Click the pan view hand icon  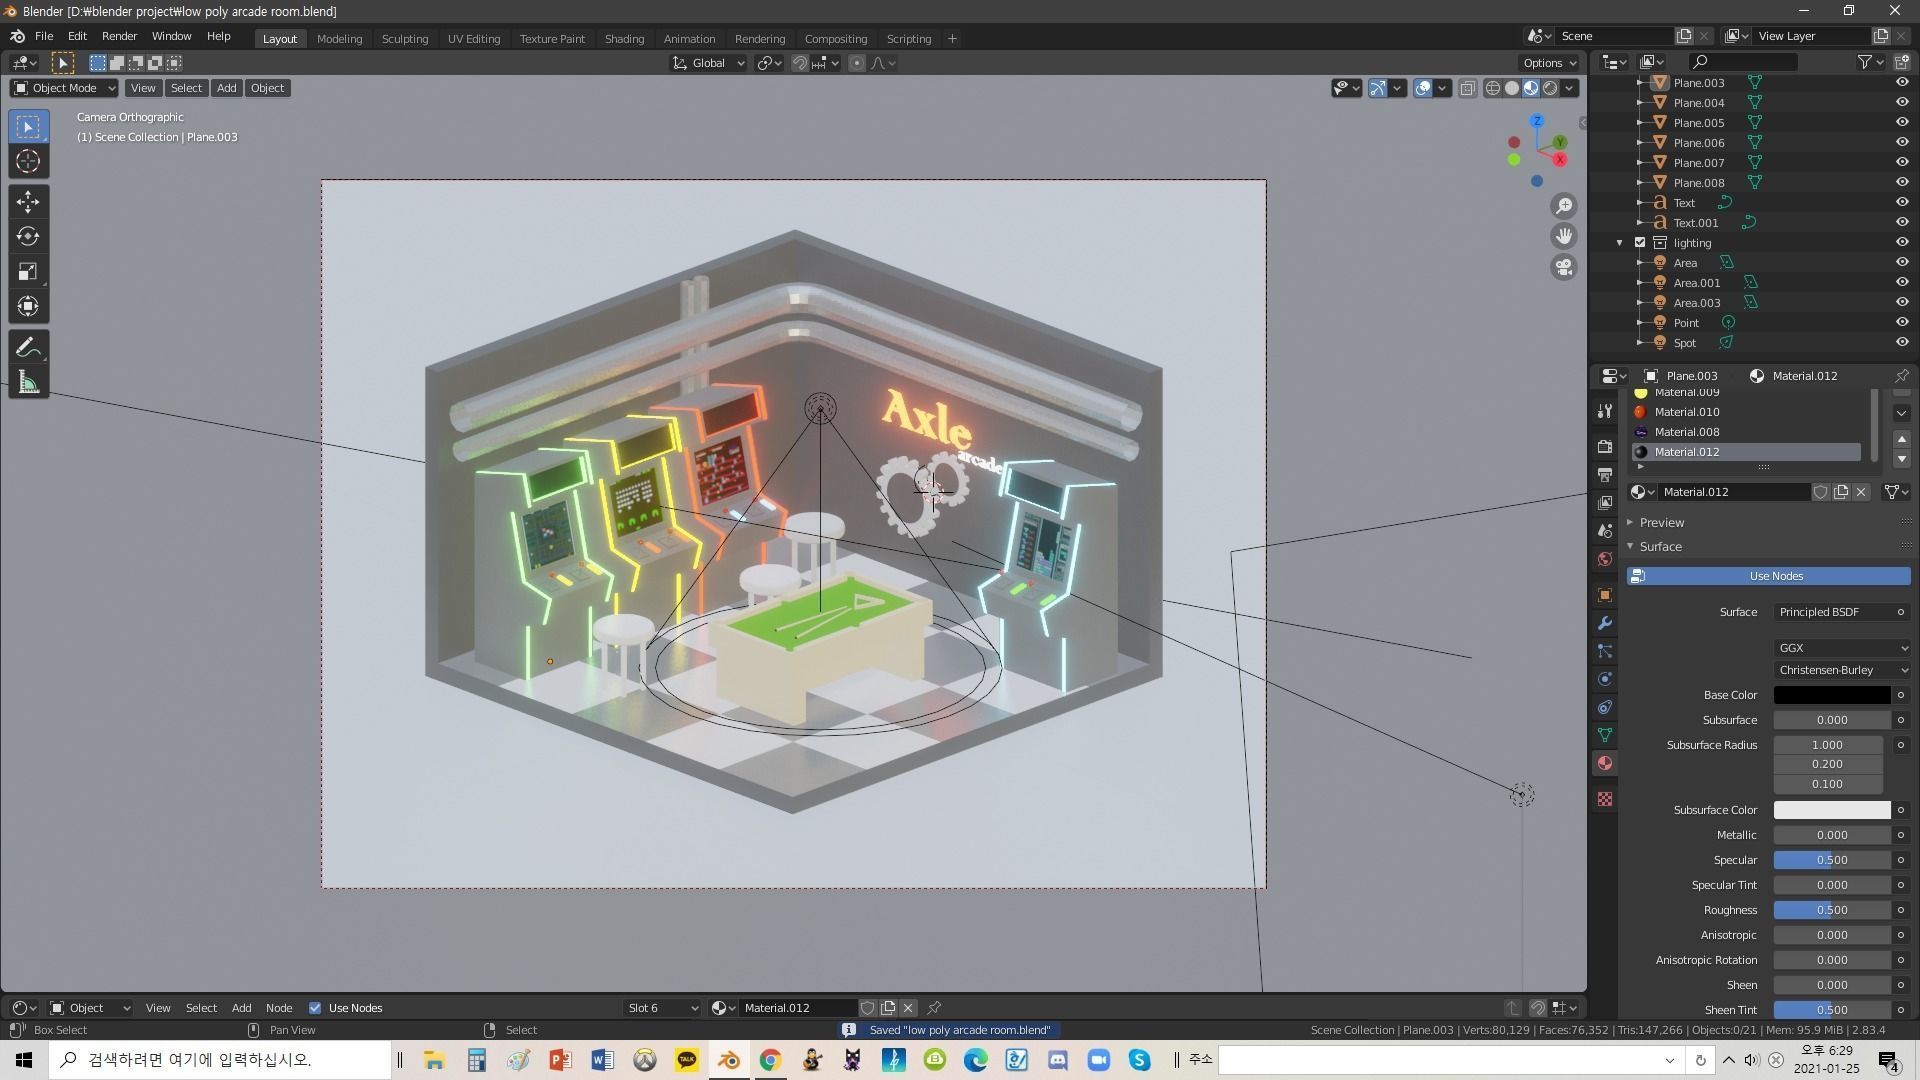click(1564, 236)
